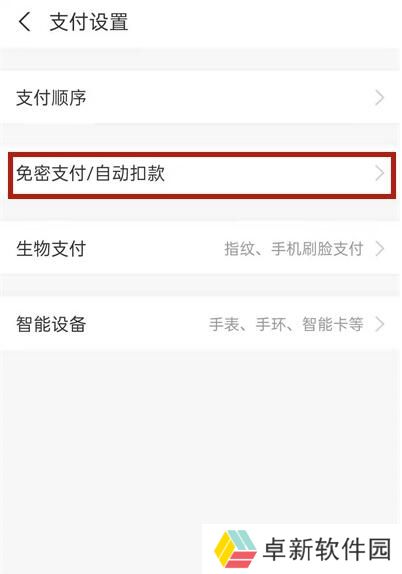The height and width of the screenshot is (574, 402).
Task: Tap the blank middle of the 支付顺序 row
Action: coord(231,98)
